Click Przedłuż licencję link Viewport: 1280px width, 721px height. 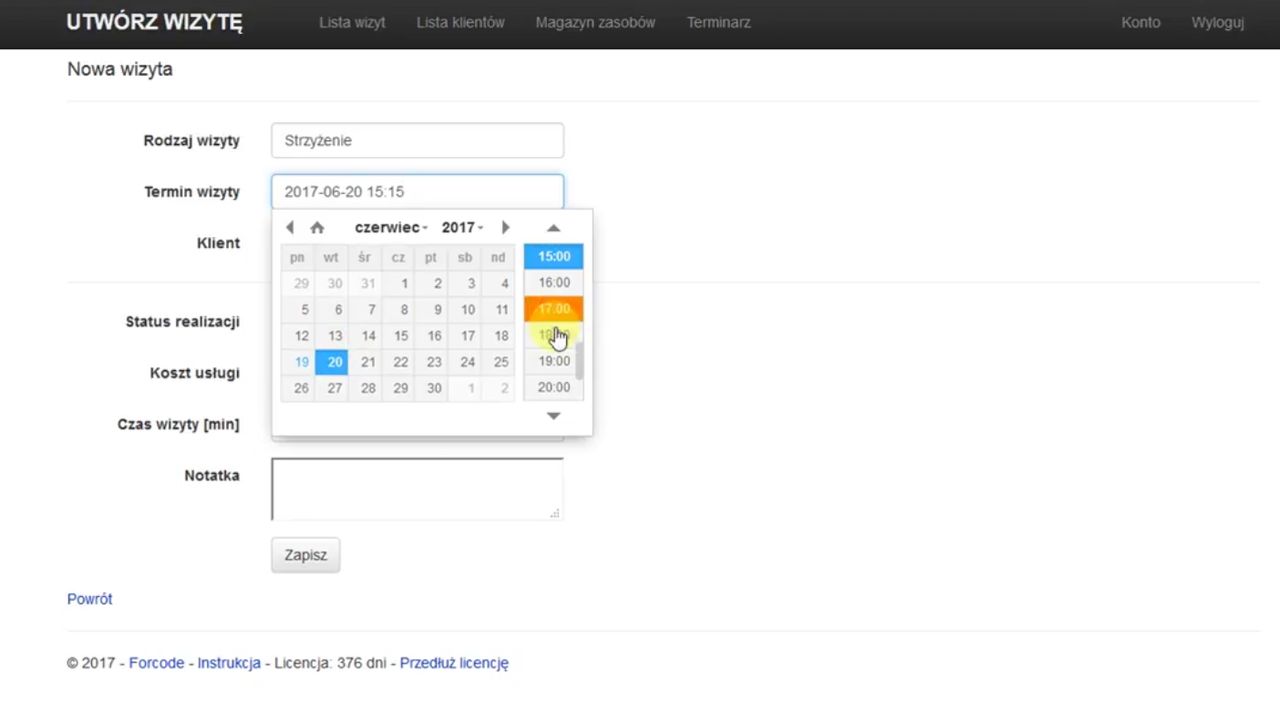click(x=454, y=663)
